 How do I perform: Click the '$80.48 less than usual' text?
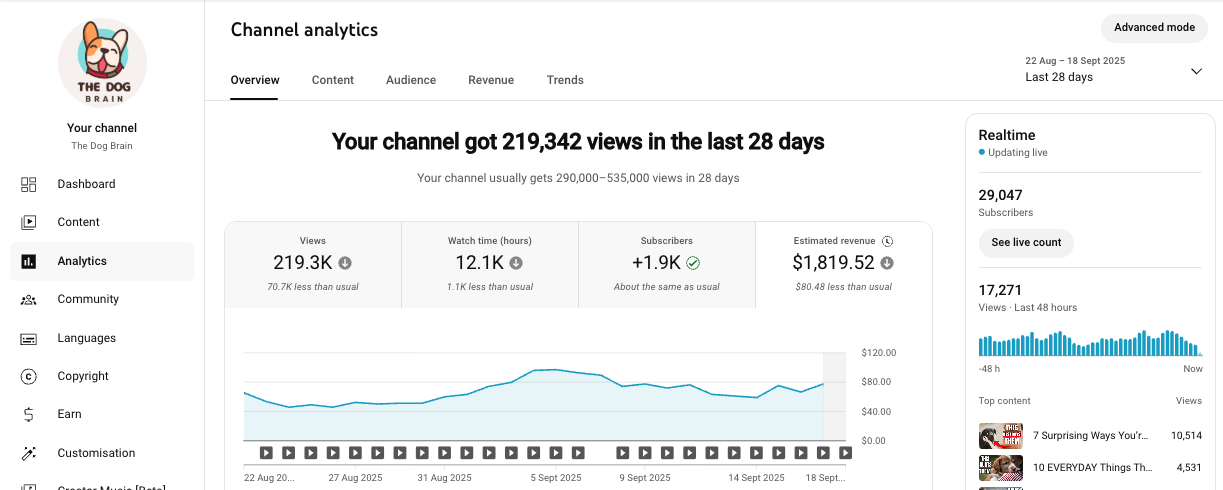[x=843, y=287]
